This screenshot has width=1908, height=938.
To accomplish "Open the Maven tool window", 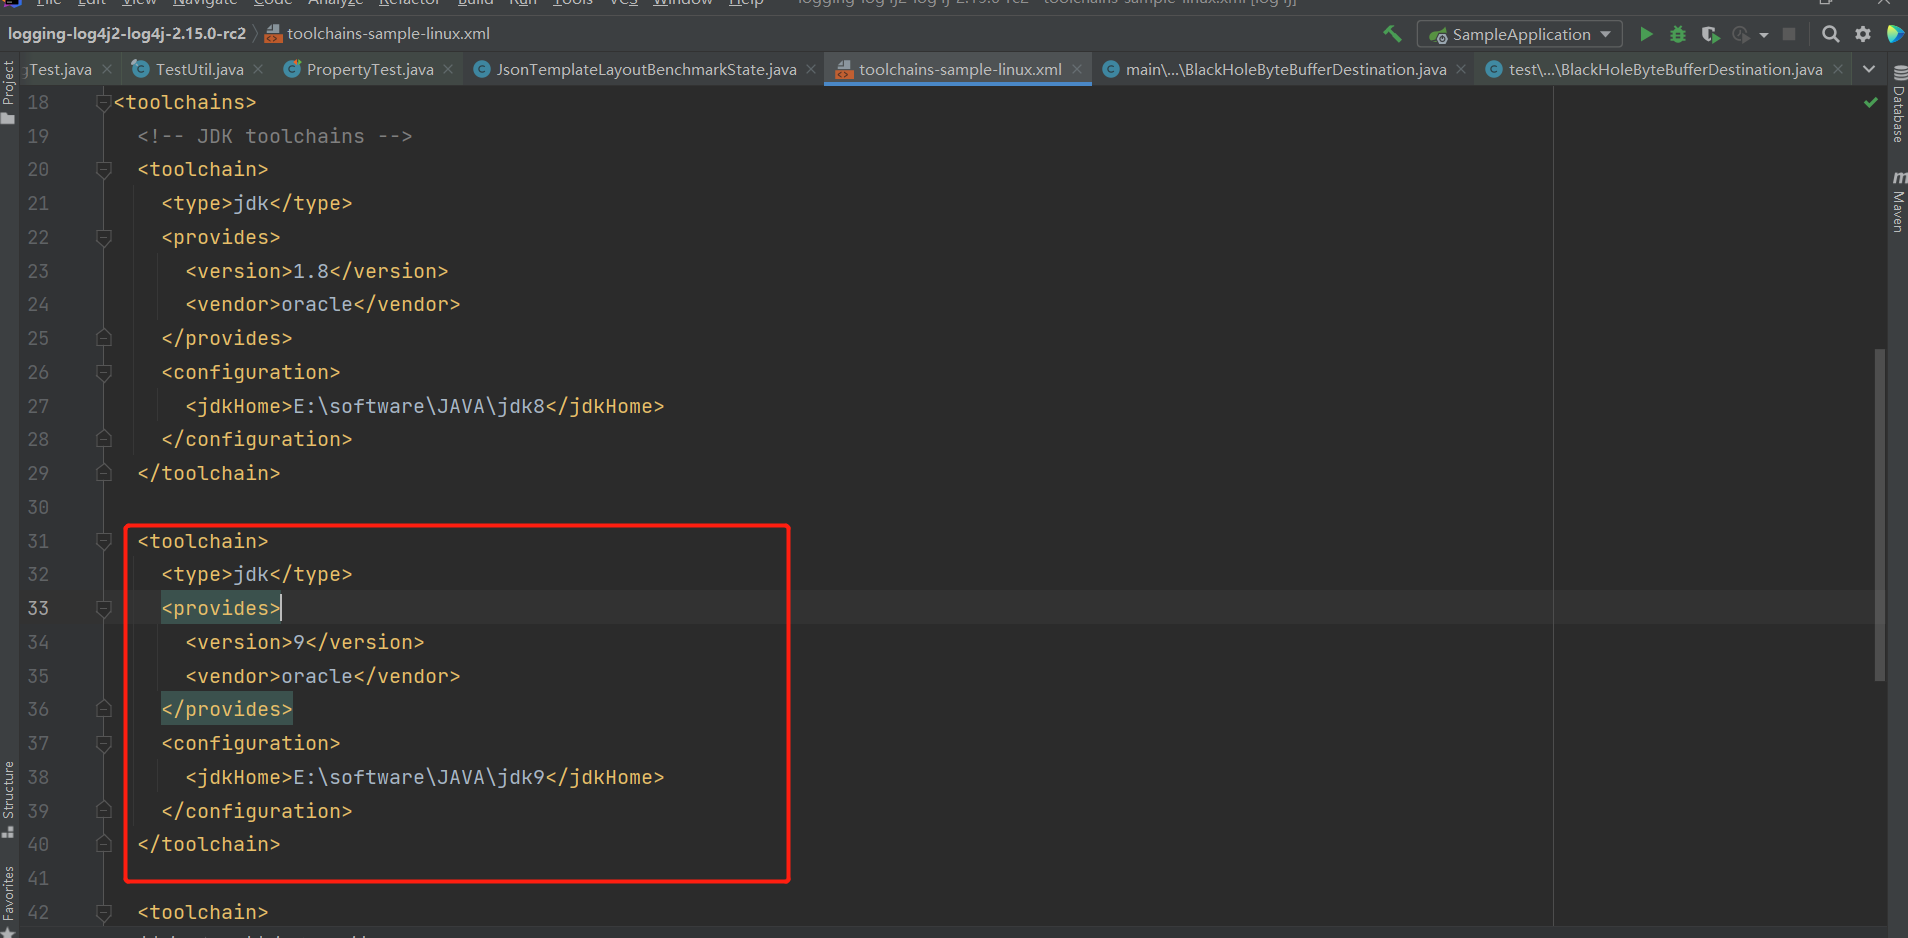I will click(x=1898, y=201).
